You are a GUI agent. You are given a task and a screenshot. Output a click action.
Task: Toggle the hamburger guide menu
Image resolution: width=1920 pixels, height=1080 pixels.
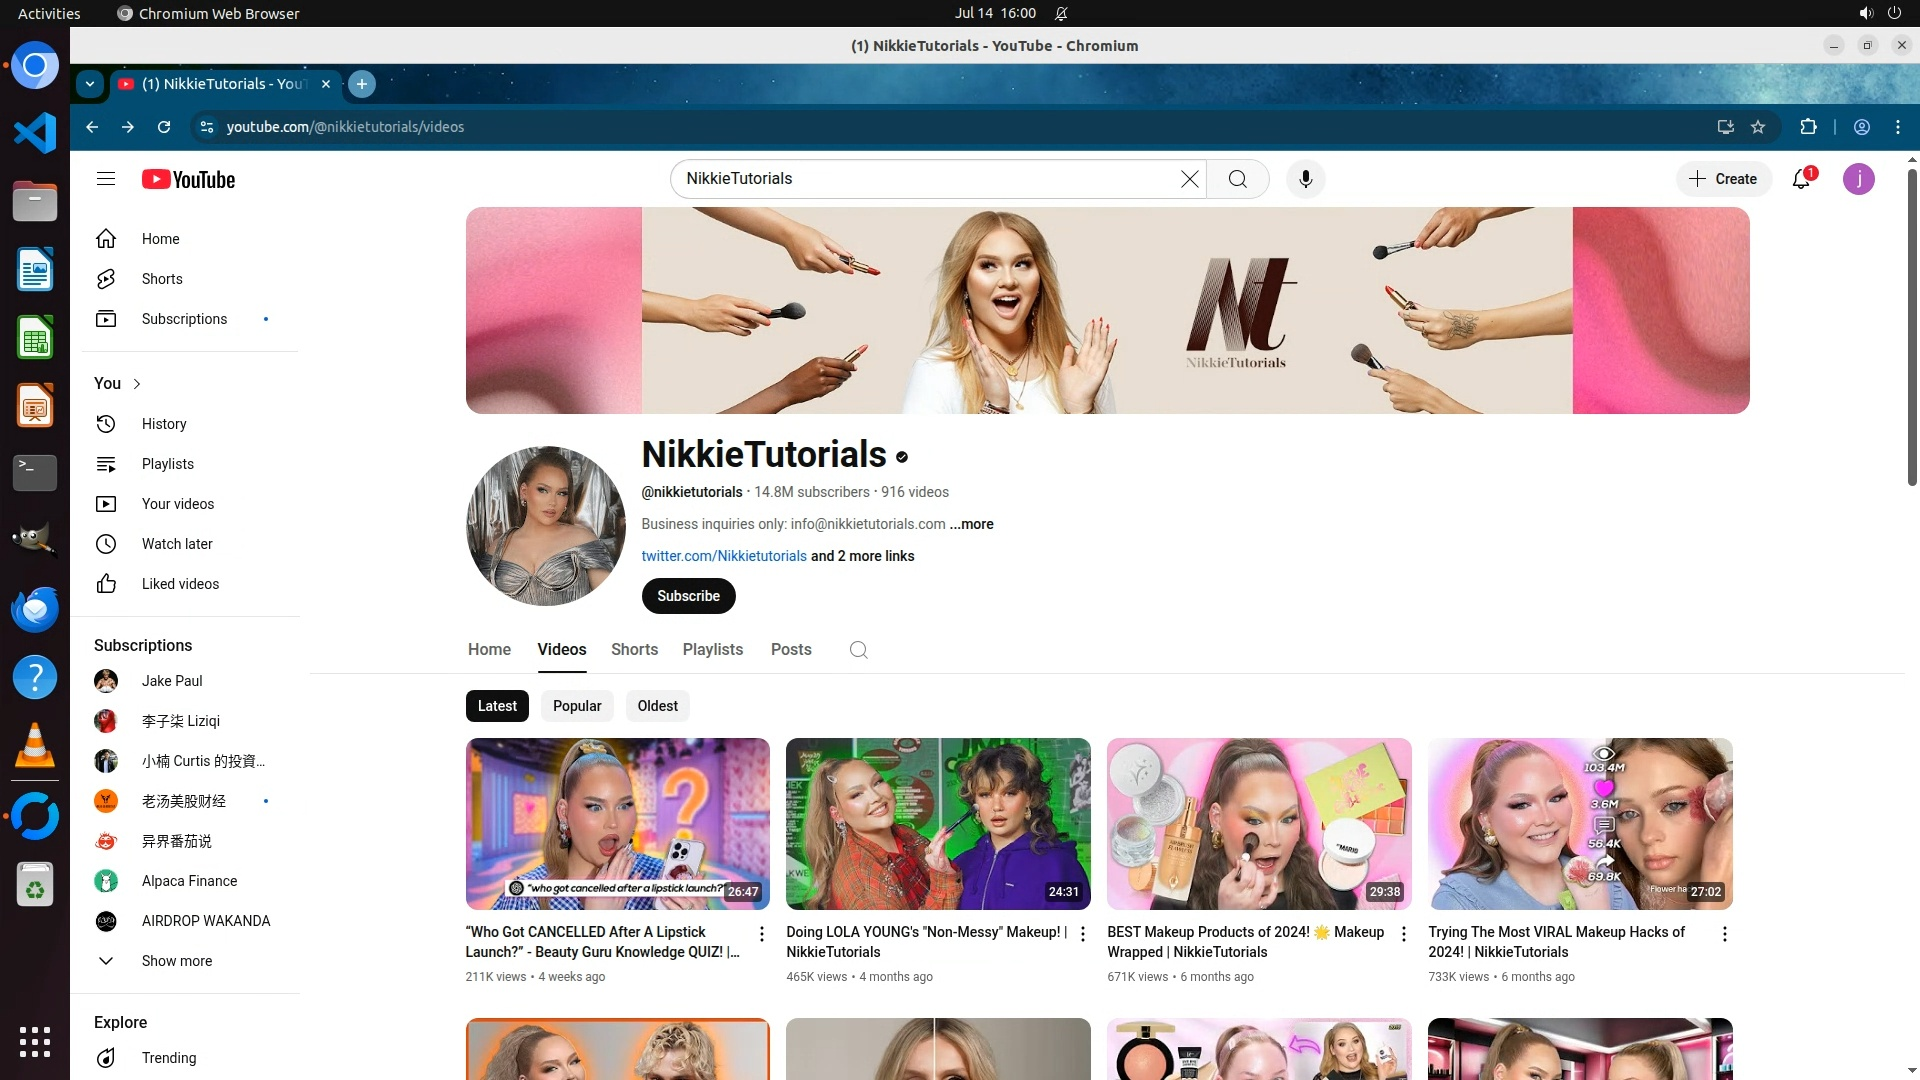[106, 179]
